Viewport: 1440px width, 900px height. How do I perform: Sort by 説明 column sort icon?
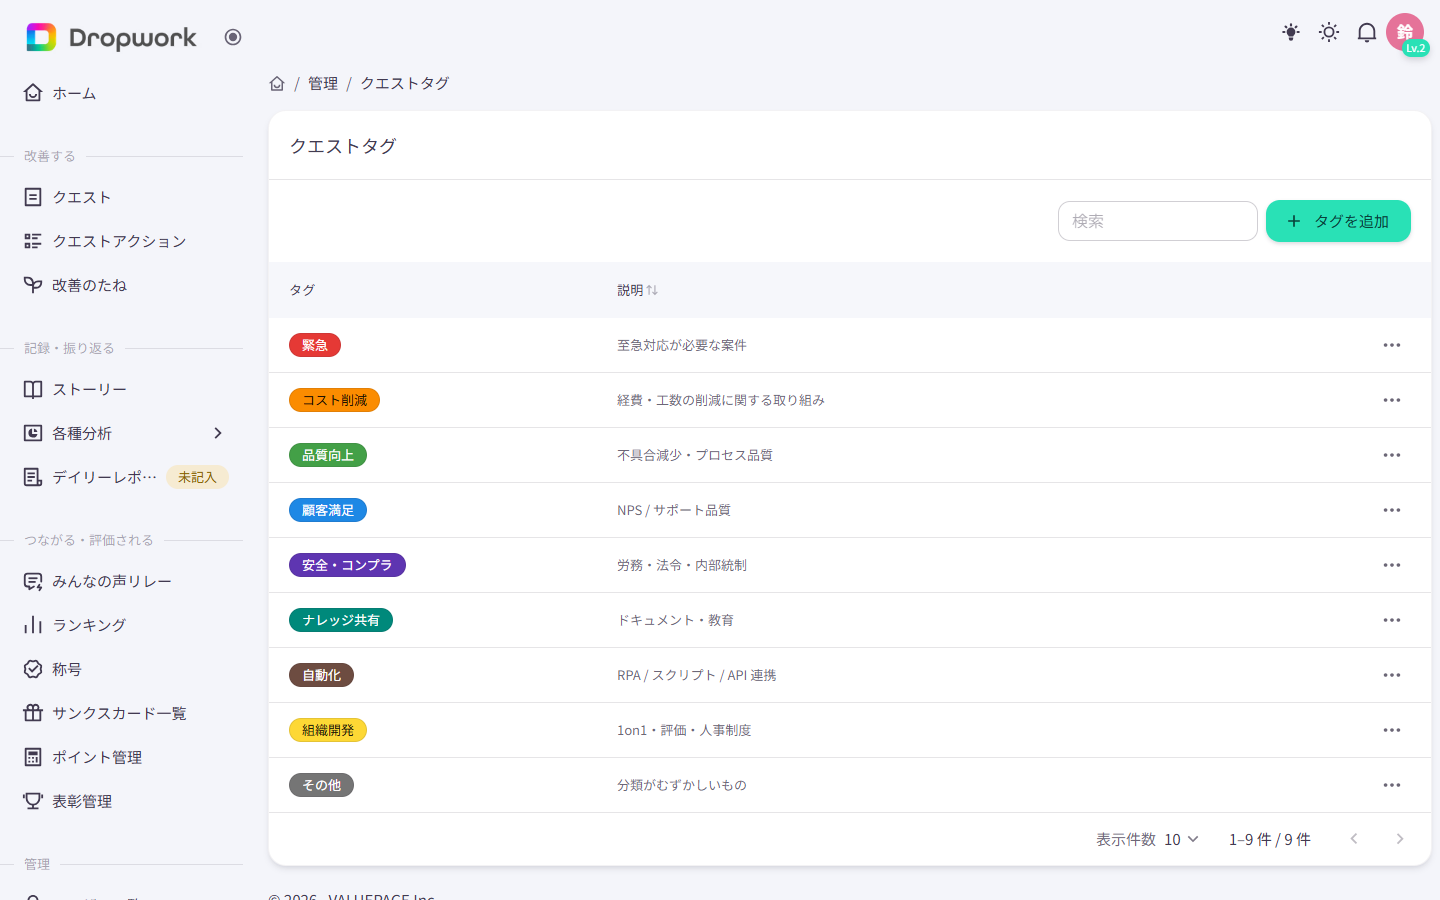click(x=652, y=290)
